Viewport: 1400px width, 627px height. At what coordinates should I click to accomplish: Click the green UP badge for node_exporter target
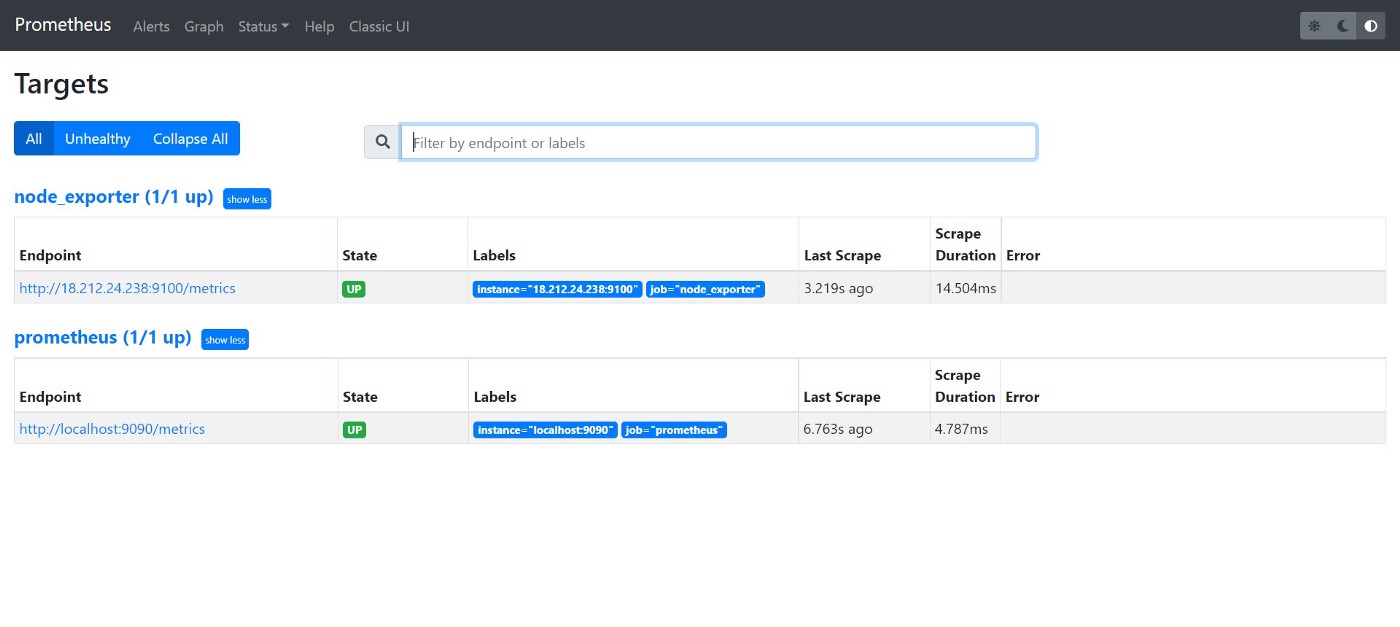[x=353, y=288]
